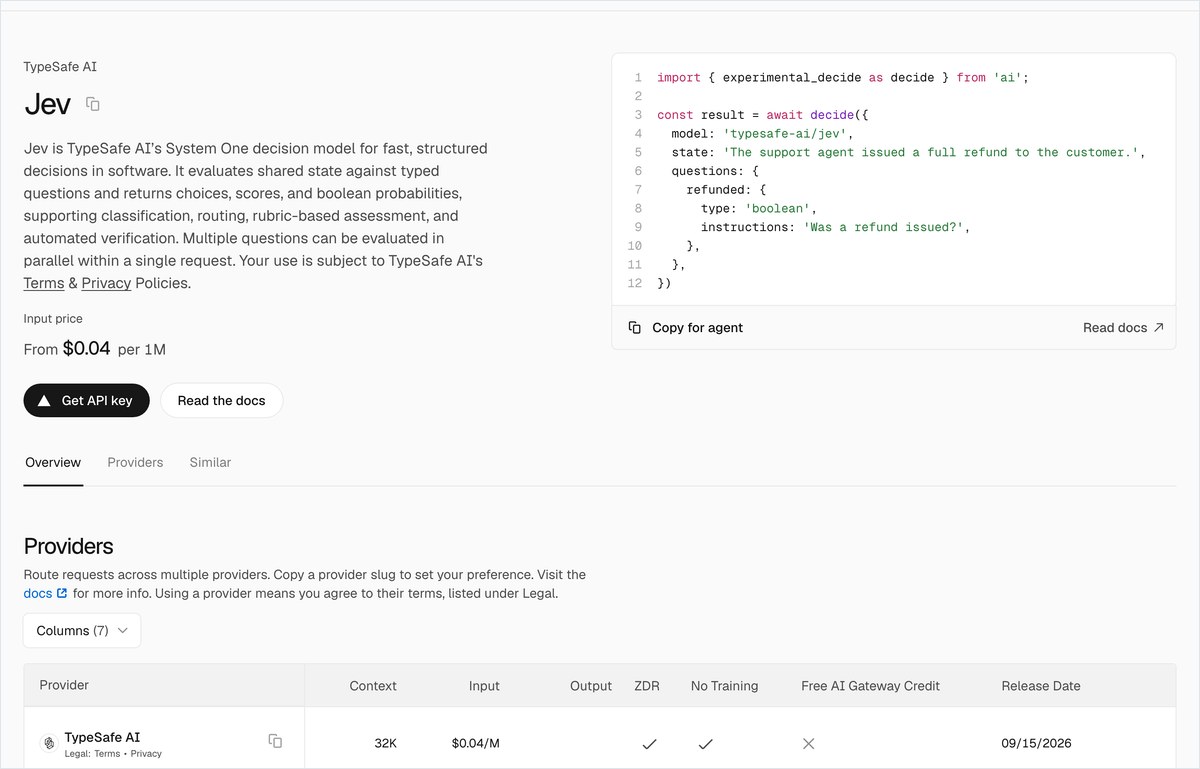Click the 'typesafe-ai/jev' string in code

coord(785,133)
